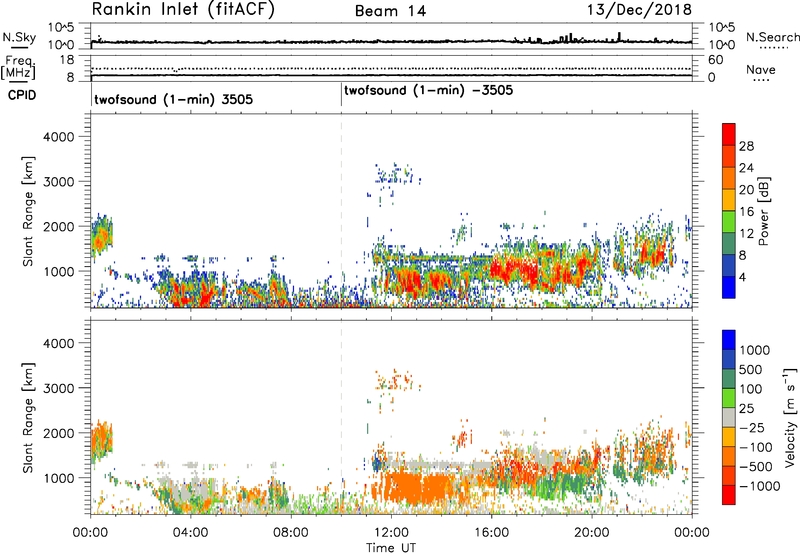Viewport: 800px width, 554px height.
Task: Click the 'Beam 14' label
Action: [x=390, y=11]
